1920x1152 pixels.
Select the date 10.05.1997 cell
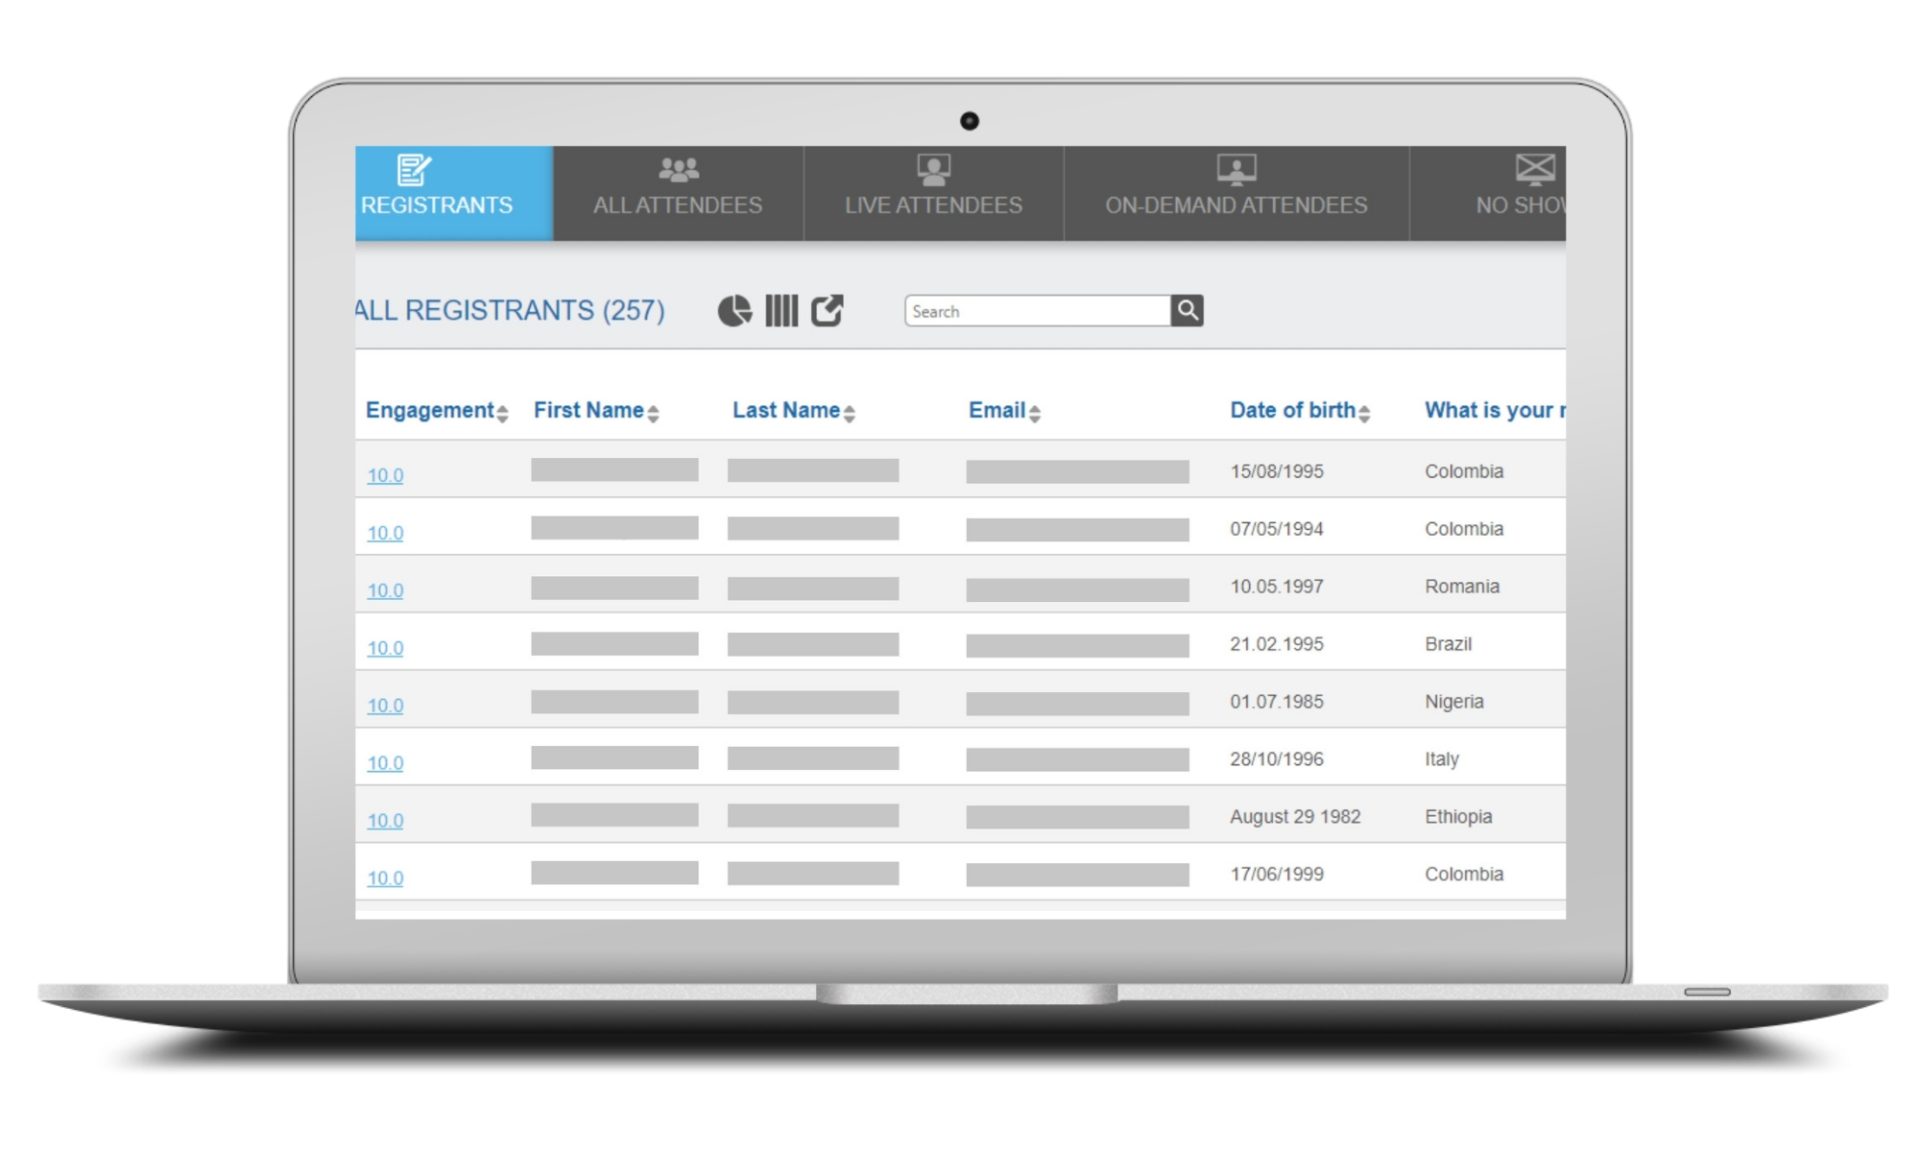point(1276,586)
